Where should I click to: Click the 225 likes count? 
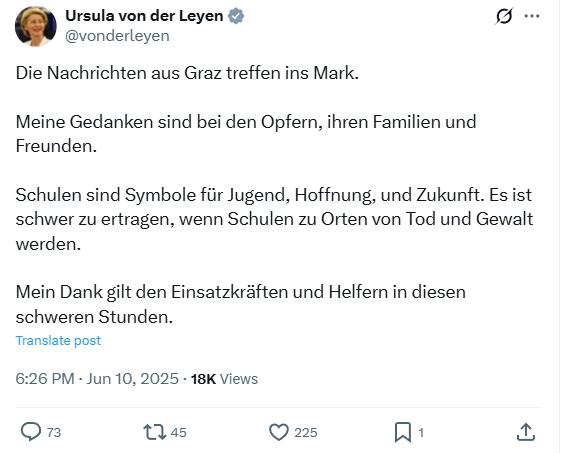[x=306, y=433]
